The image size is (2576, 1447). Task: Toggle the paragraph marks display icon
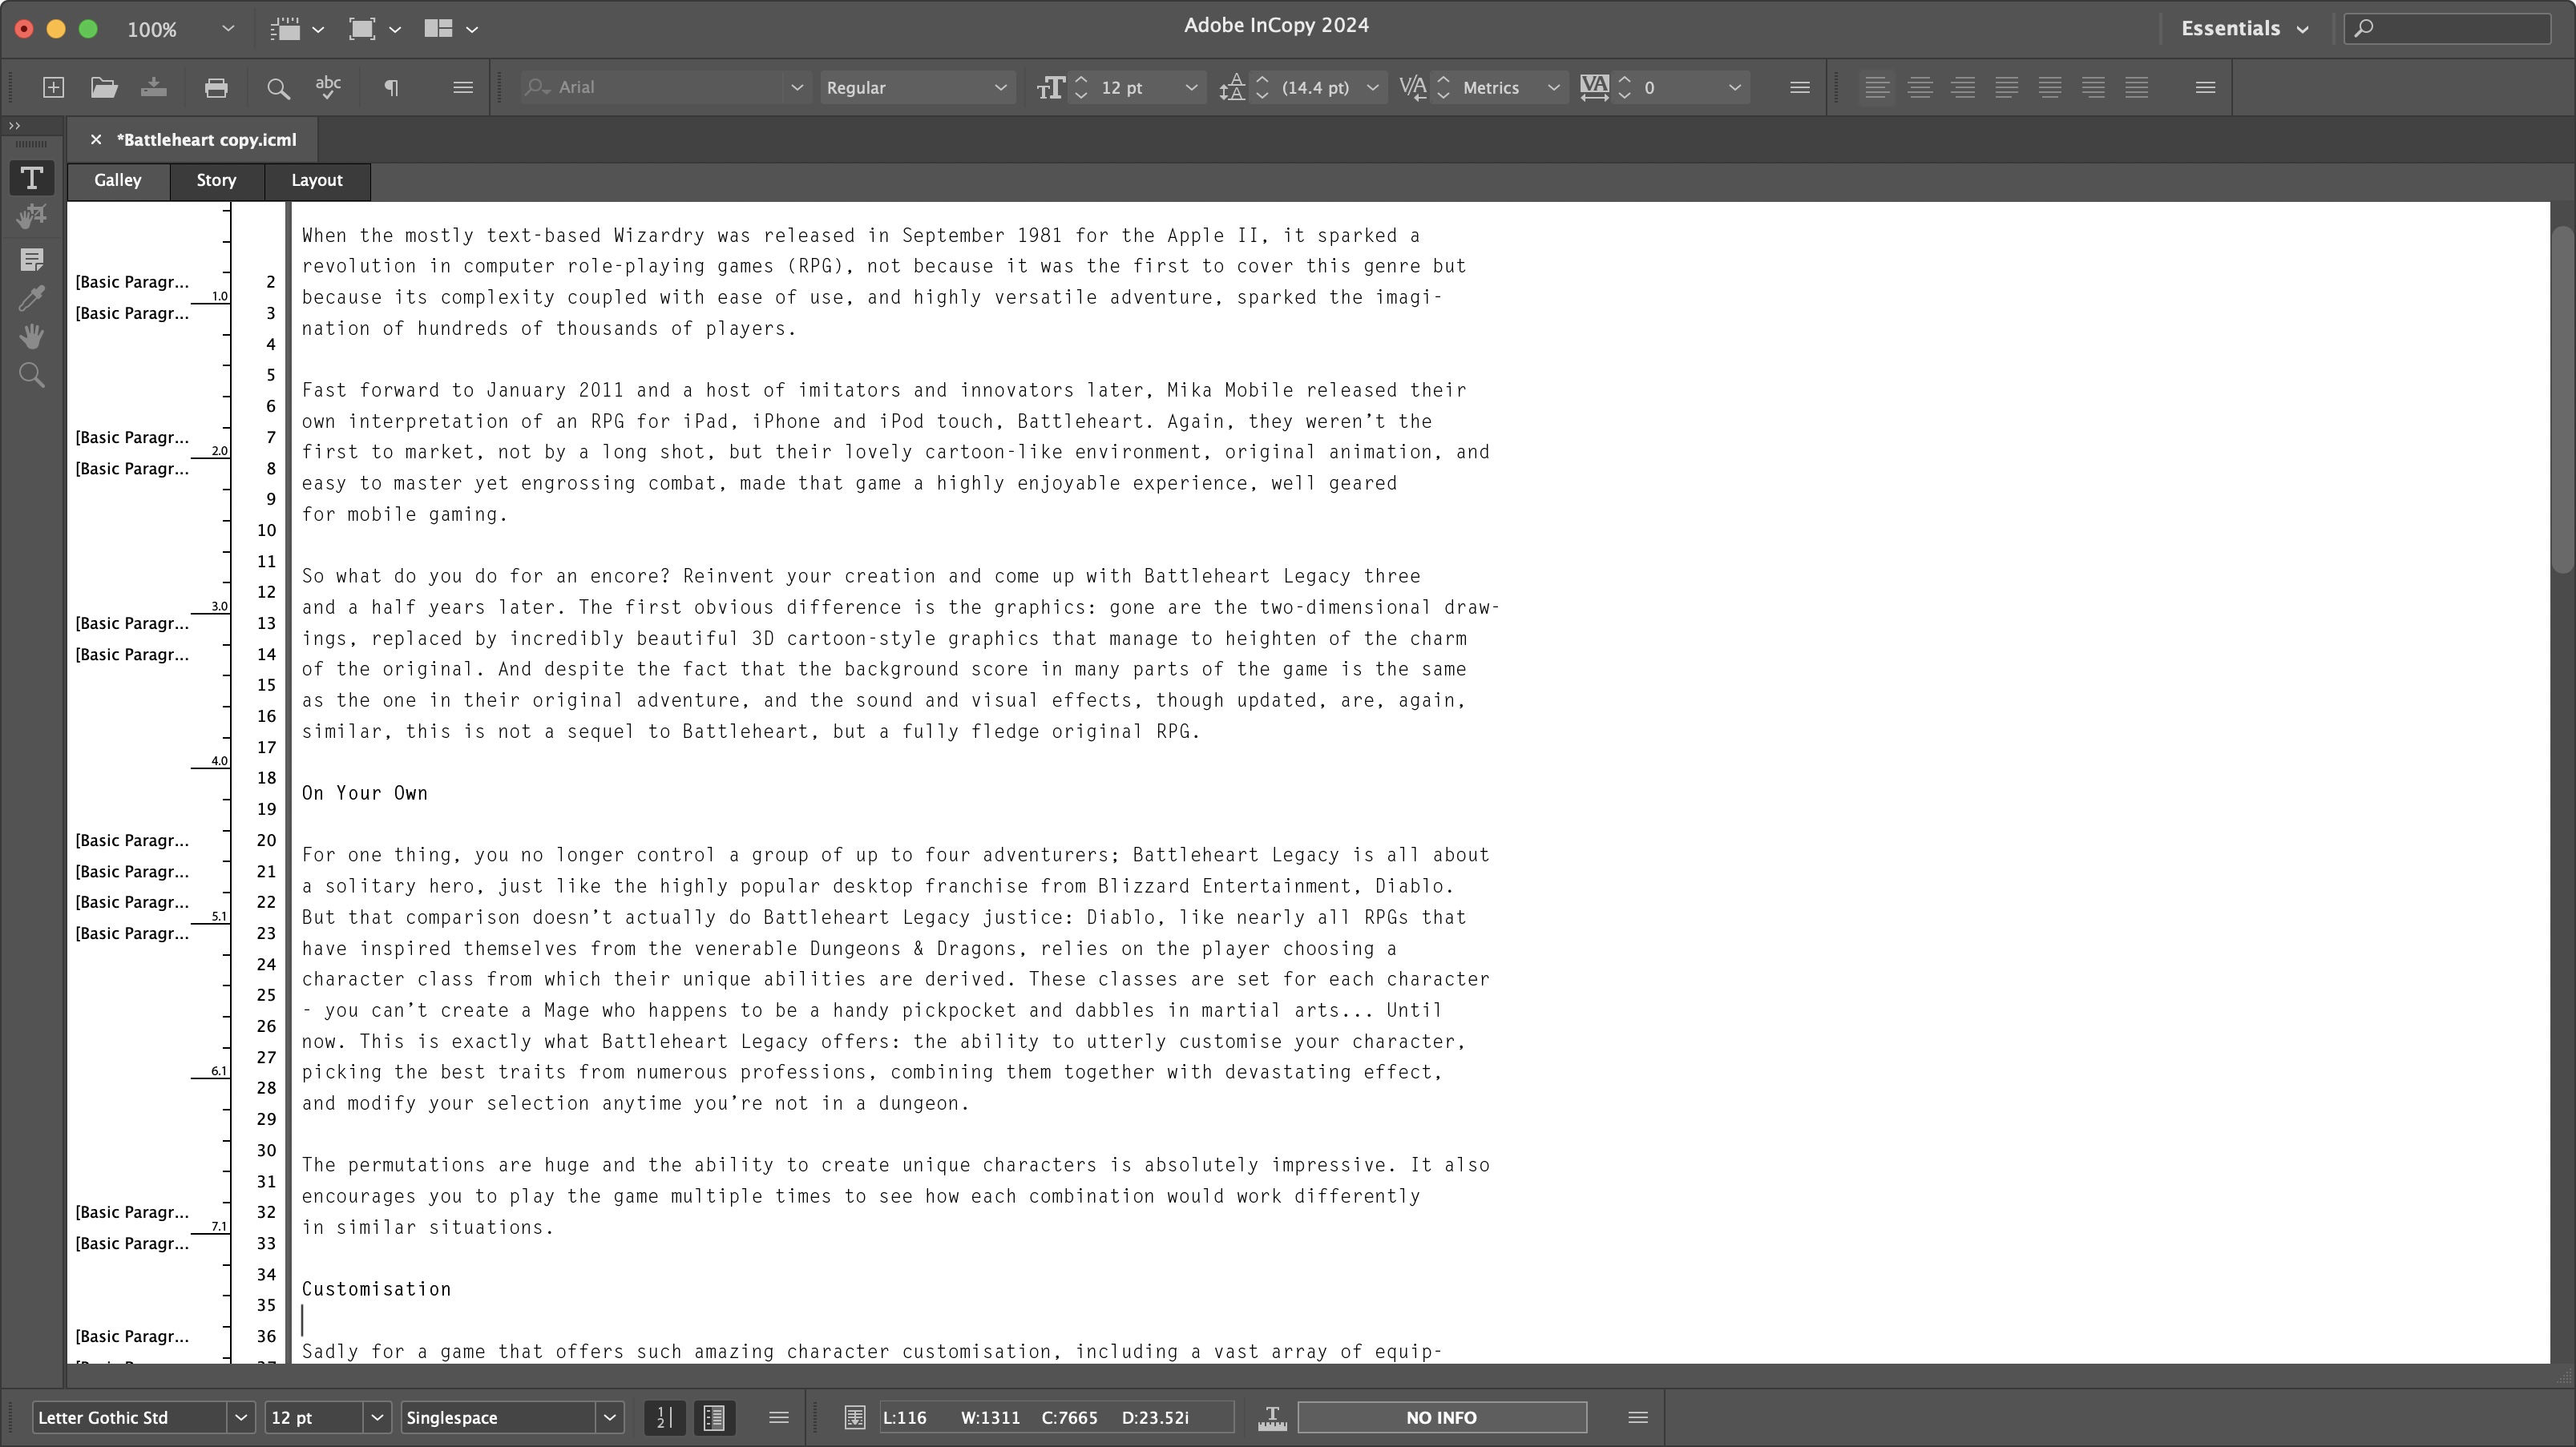coord(390,85)
